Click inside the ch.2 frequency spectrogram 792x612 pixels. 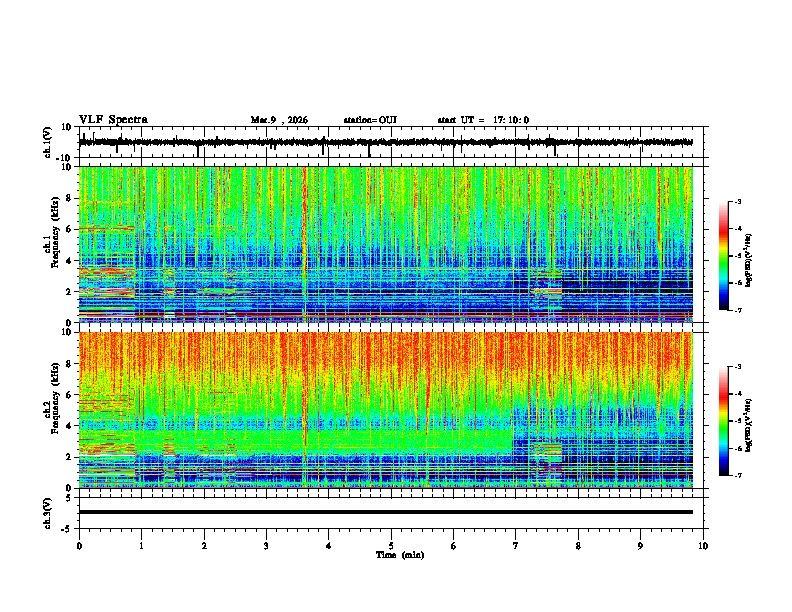[x=385, y=410]
